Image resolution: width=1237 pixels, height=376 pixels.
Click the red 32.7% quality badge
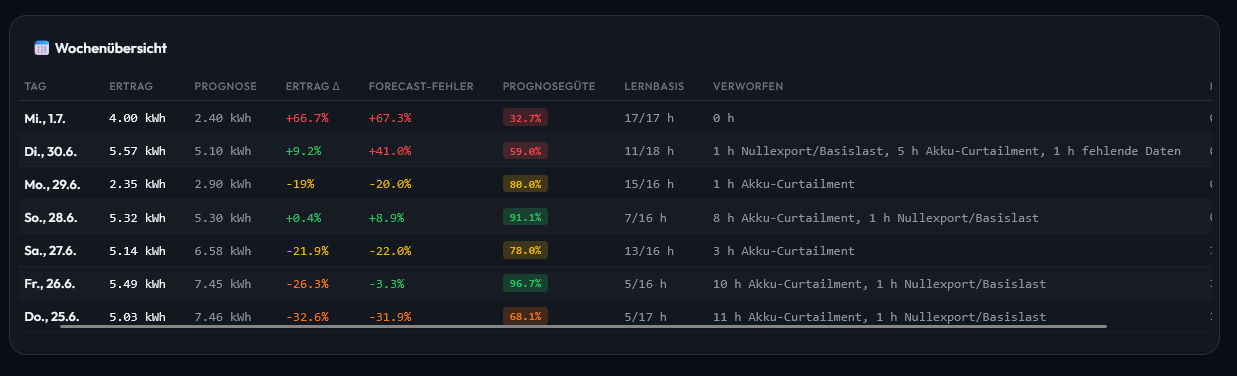[525, 118]
